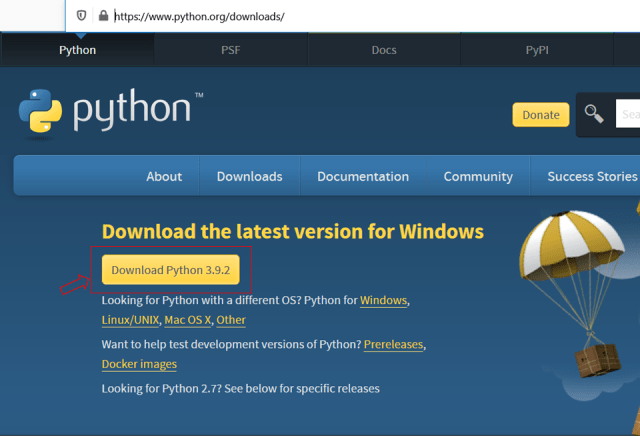Open the Docs tab
The image size is (640, 436).
tap(384, 50)
